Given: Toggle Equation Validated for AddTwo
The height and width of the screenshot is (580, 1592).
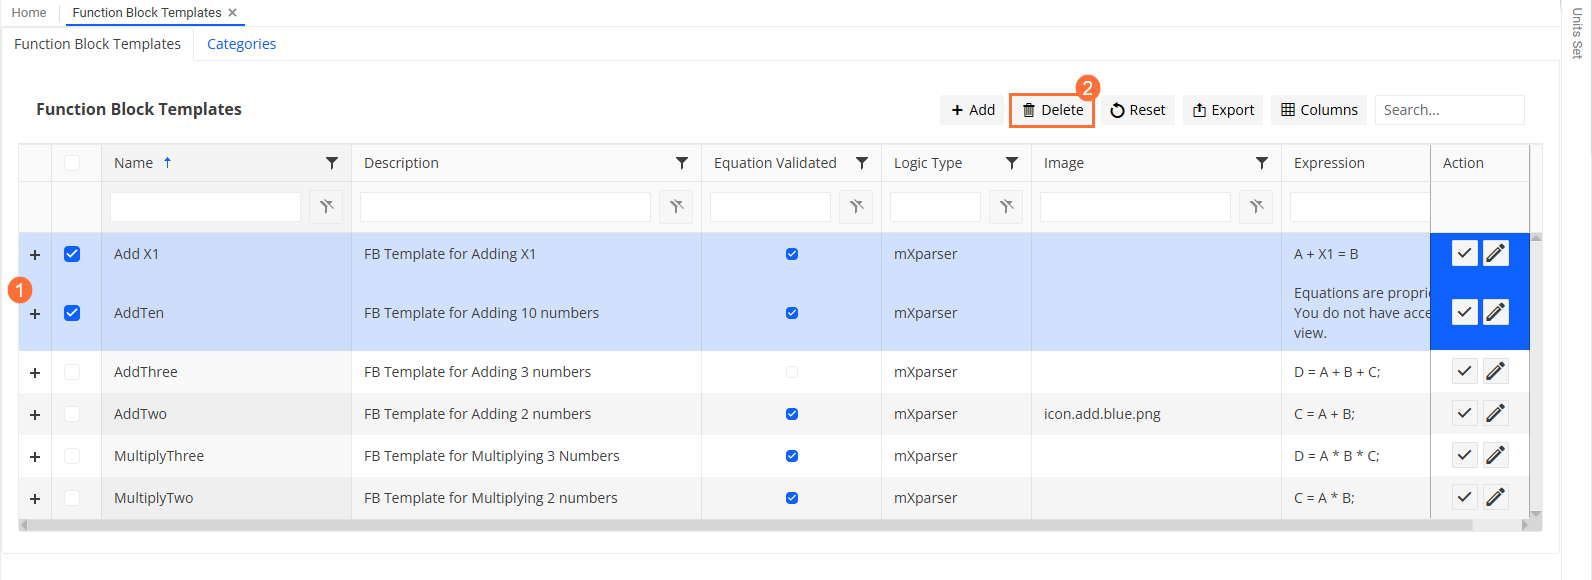Looking at the screenshot, I should pyautogui.click(x=792, y=414).
